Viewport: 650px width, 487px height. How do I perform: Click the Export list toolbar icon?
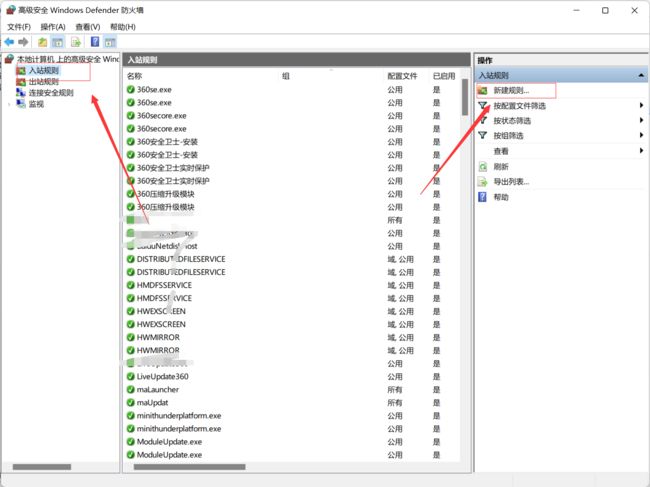(75, 42)
